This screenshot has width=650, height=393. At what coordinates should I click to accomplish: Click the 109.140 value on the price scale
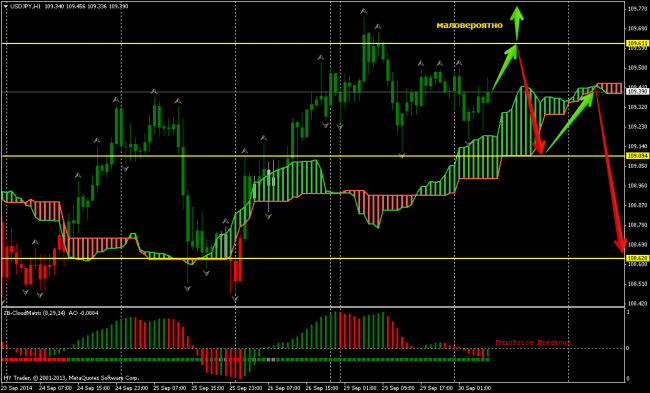[638, 146]
